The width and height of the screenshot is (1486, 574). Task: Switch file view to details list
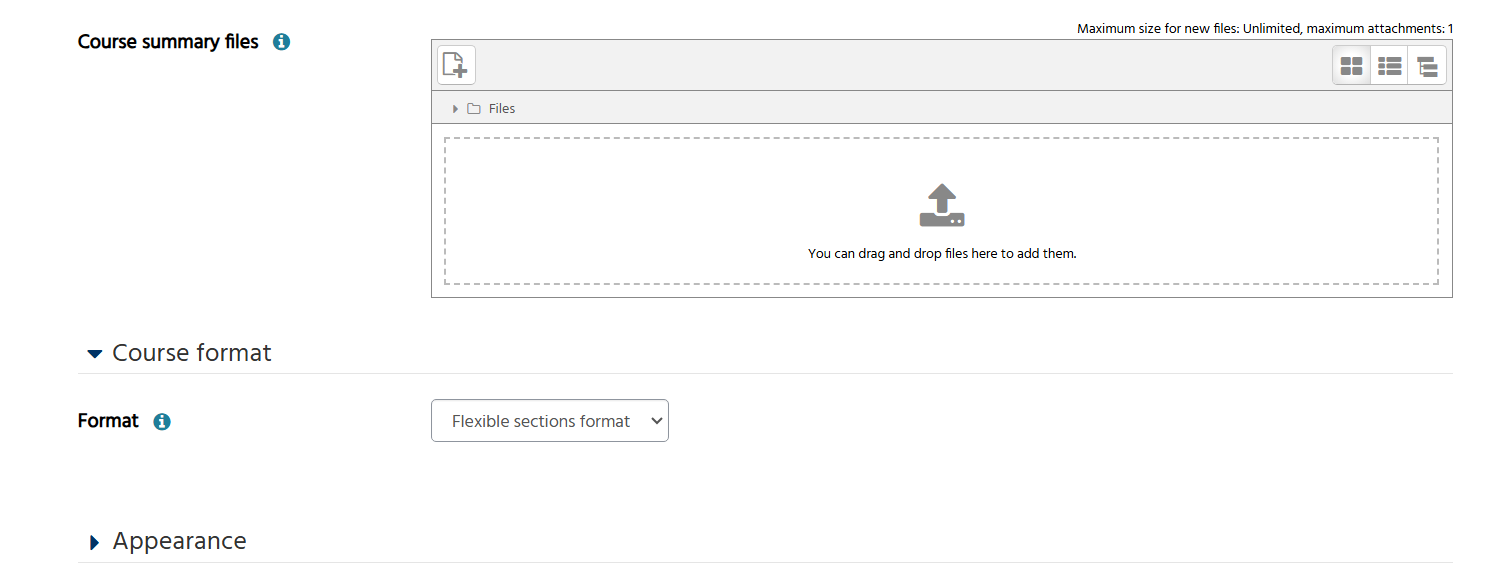pos(1389,66)
